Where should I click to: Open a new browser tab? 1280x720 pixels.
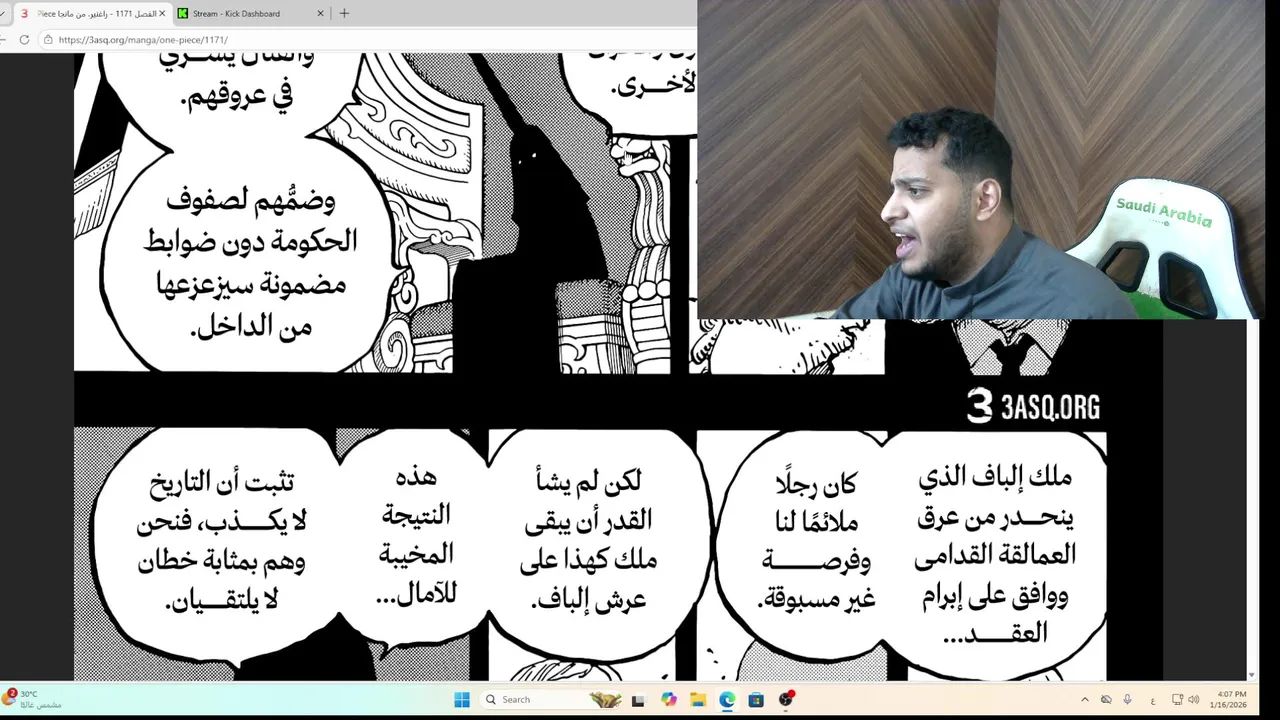coord(344,13)
